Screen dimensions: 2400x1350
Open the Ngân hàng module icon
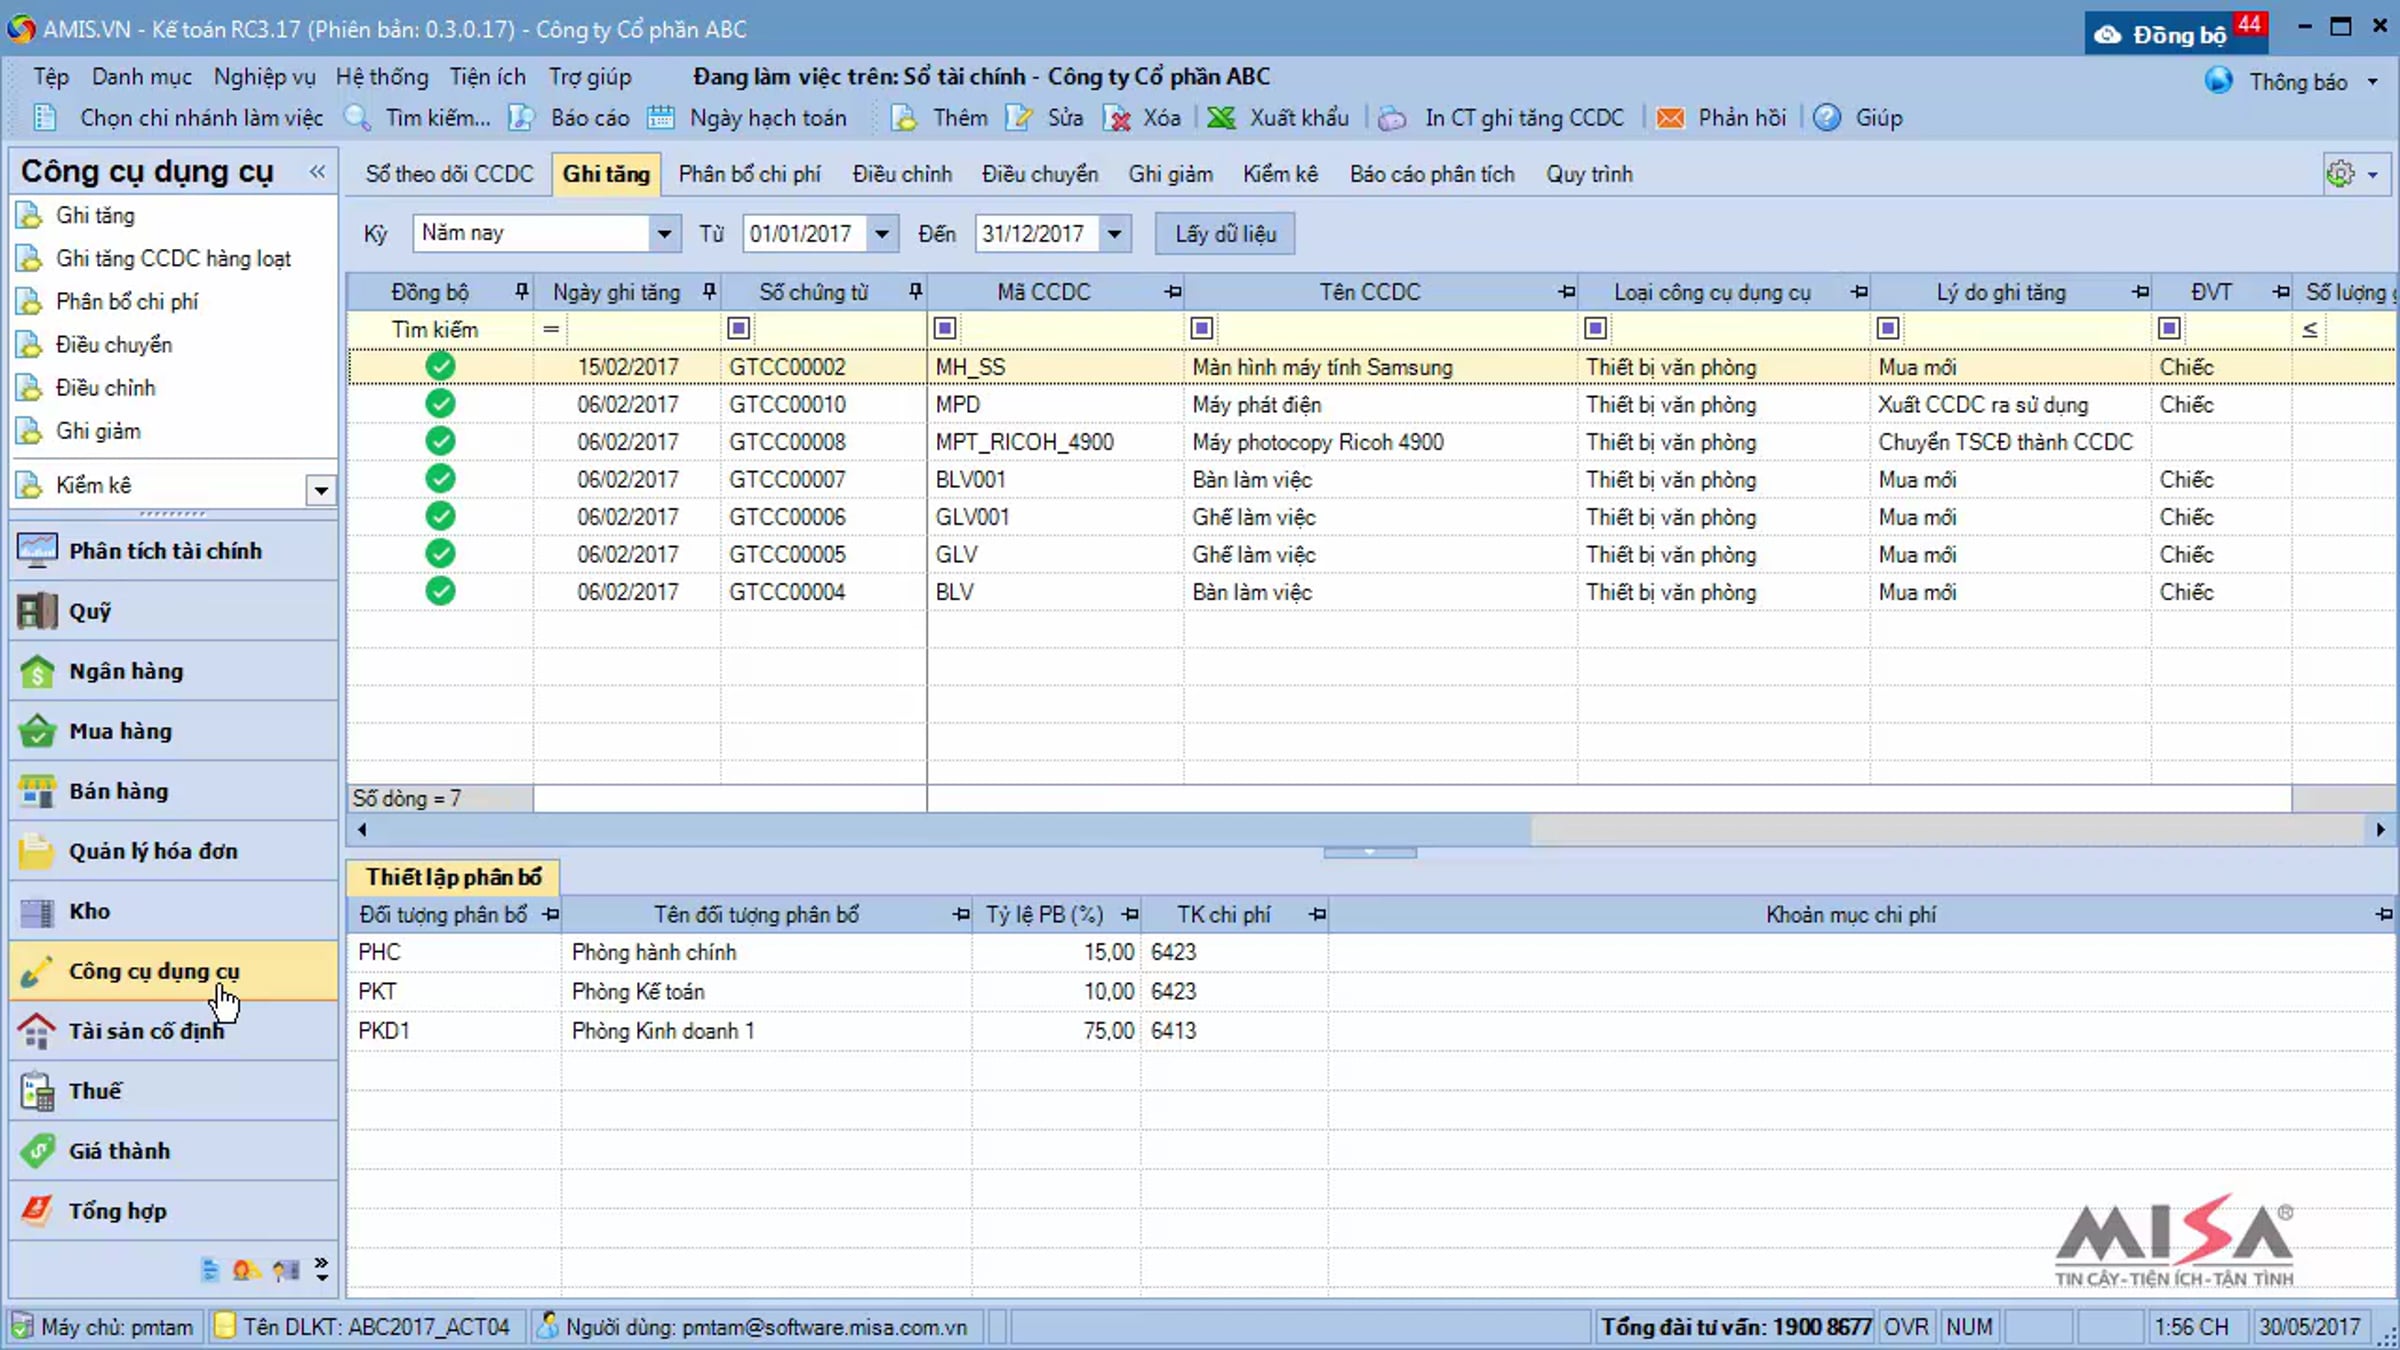37,671
